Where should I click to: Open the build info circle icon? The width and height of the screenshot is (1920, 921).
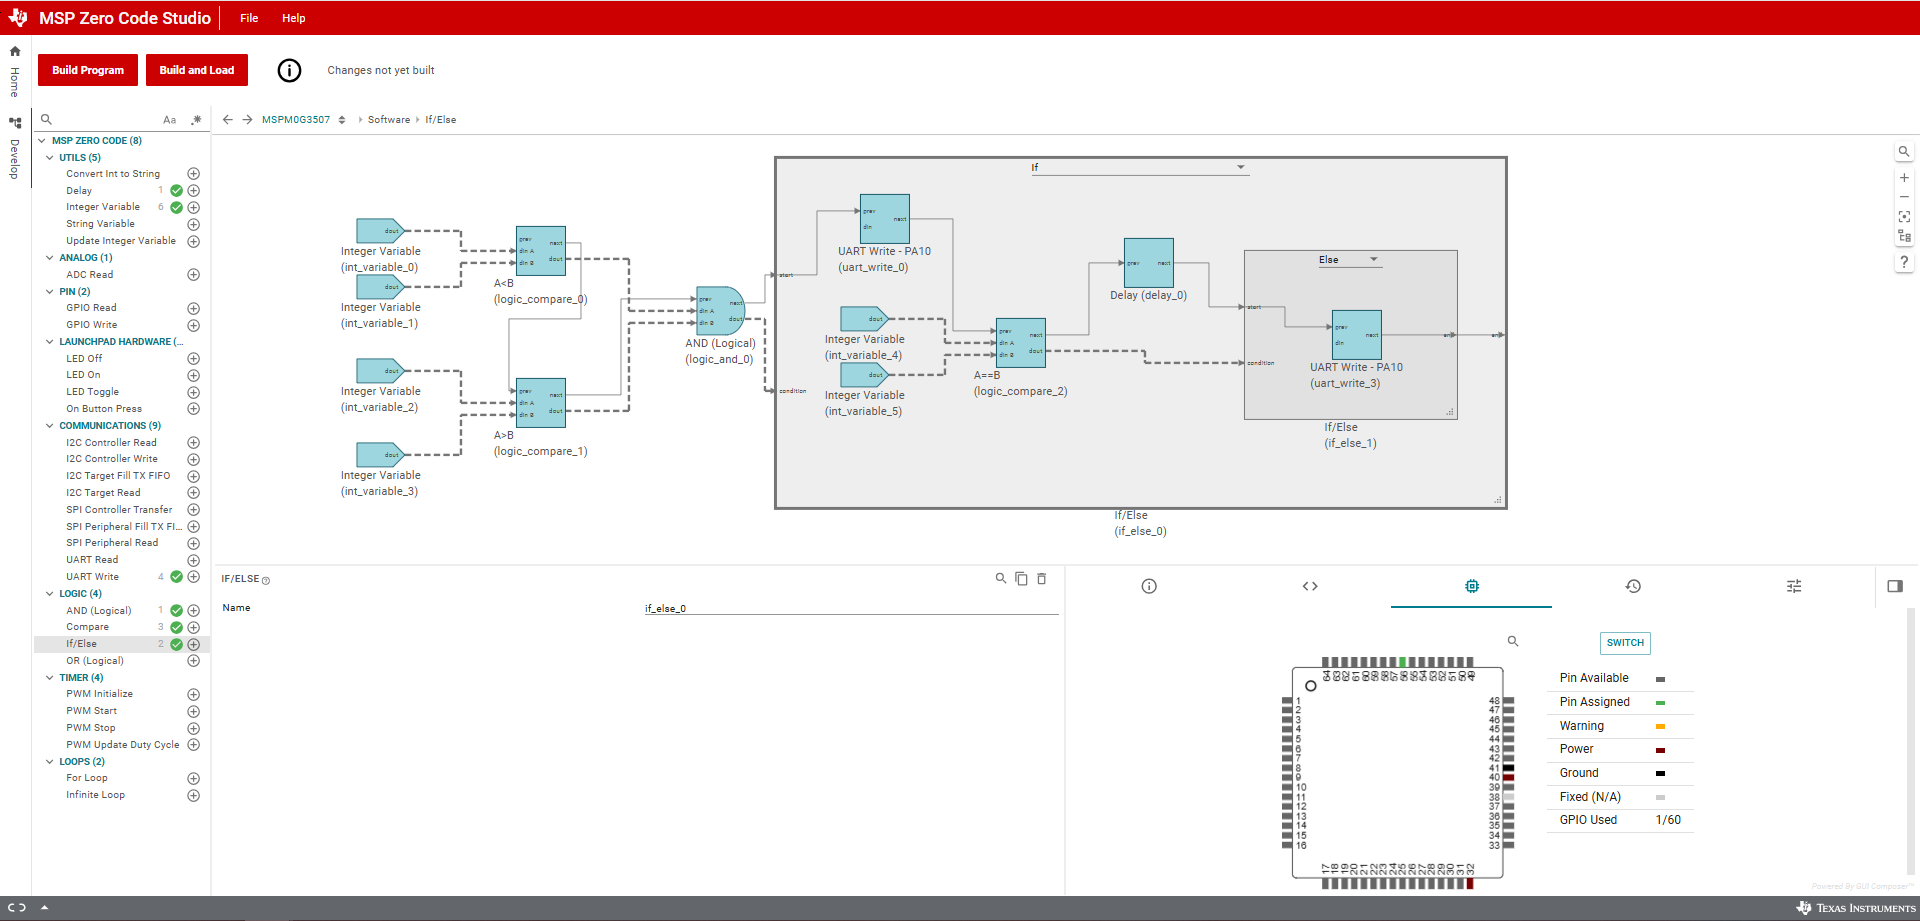click(x=289, y=70)
